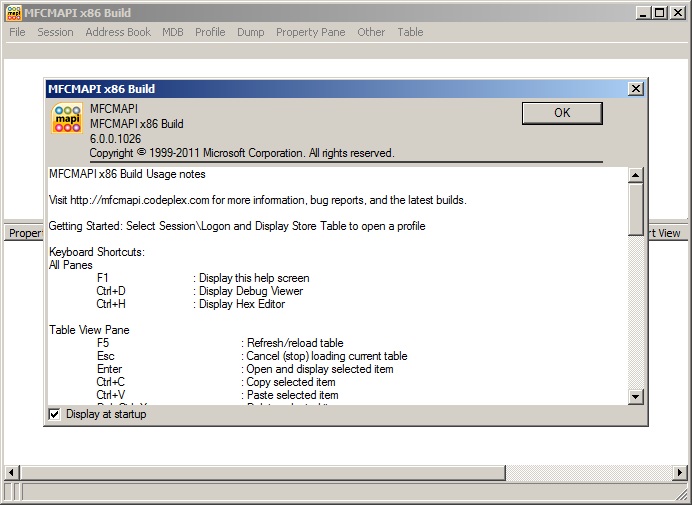The image size is (692, 505).
Task: Click the main window resize grip corner
Action: (x=681, y=494)
